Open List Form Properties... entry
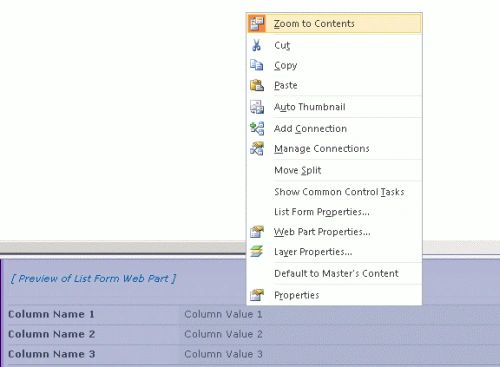Viewport: 500px width, 367px height. (x=334, y=212)
